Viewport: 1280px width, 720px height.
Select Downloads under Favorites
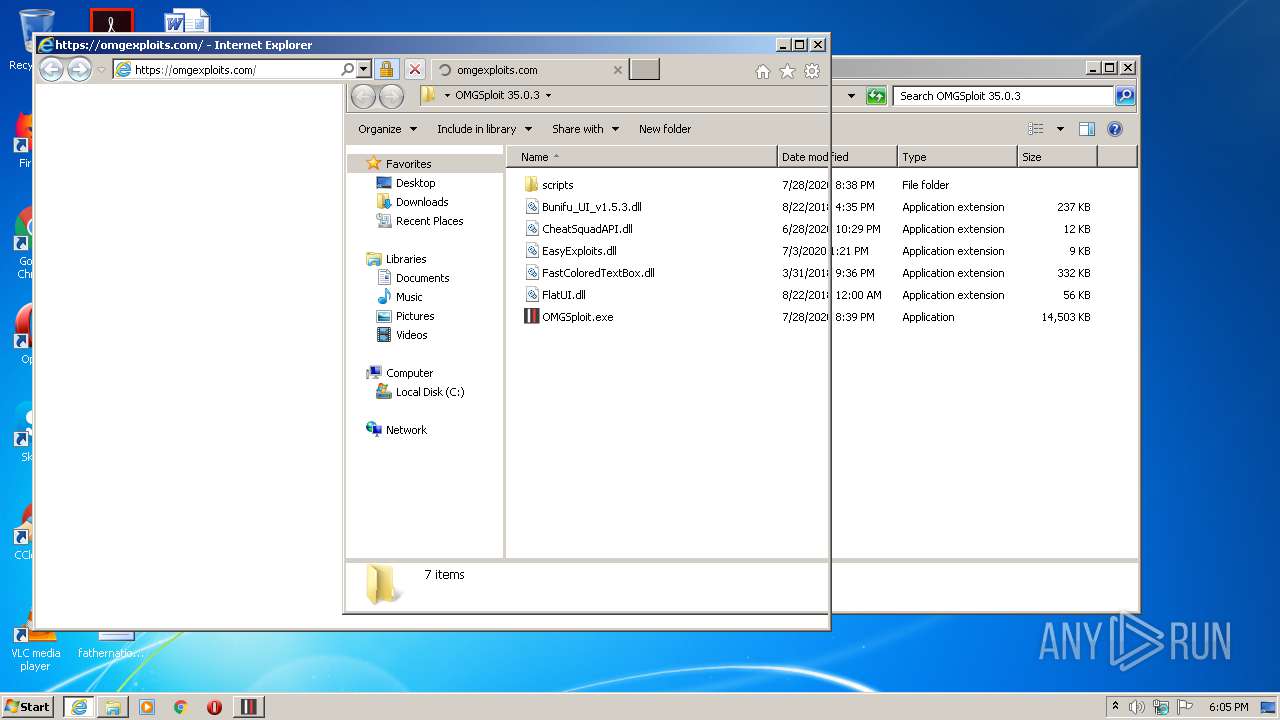click(x=421, y=202)
